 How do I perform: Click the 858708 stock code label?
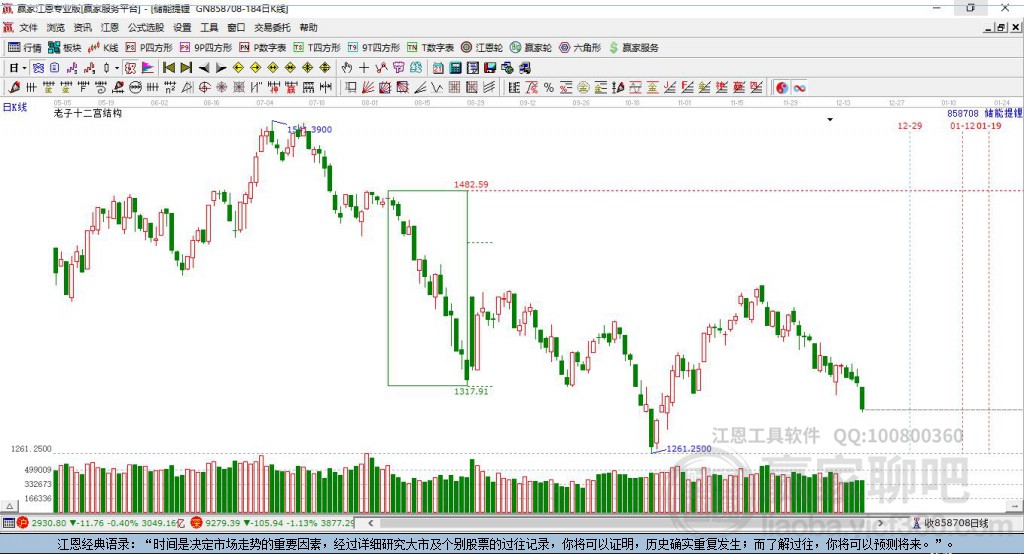(963, 114)
